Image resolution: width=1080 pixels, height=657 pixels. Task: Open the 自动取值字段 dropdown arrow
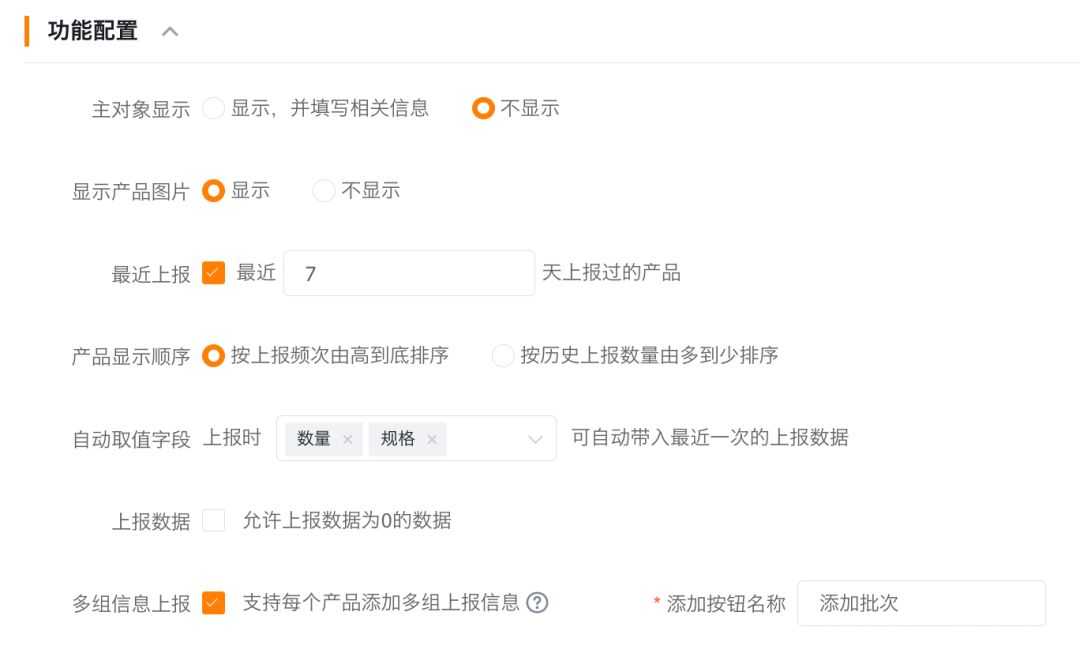tap(535, 439)
